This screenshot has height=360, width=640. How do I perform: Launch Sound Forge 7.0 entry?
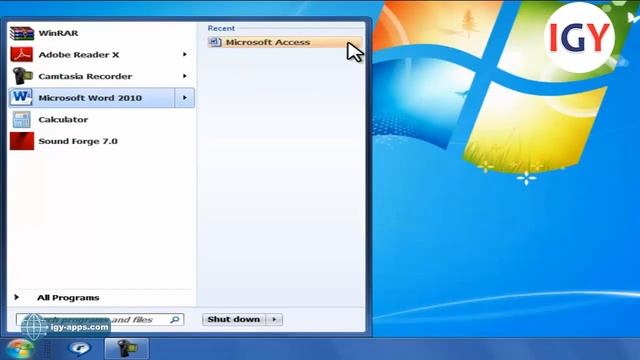(101, 141)
